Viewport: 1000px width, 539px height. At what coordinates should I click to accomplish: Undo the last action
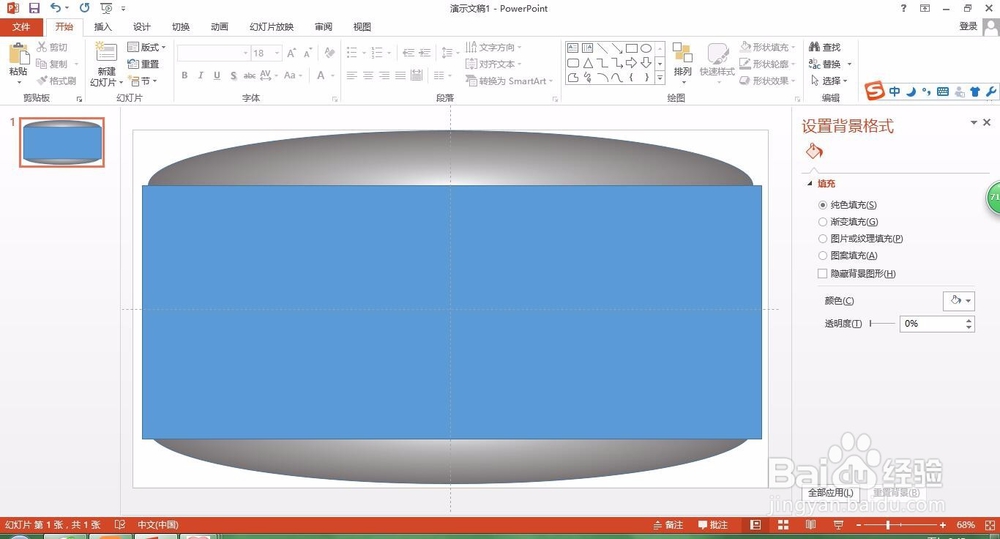pyautogui.click(x=56, y=8)
